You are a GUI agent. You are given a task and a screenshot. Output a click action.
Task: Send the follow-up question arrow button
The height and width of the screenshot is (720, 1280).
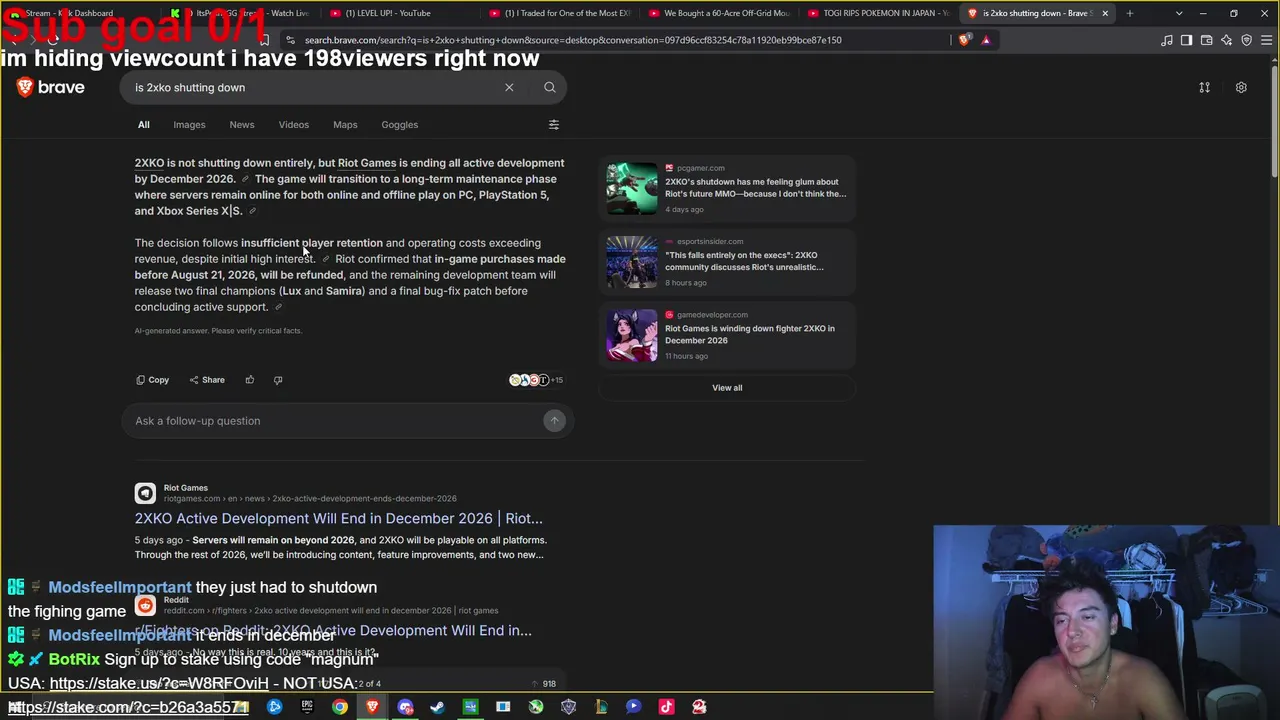coord(554,421)
